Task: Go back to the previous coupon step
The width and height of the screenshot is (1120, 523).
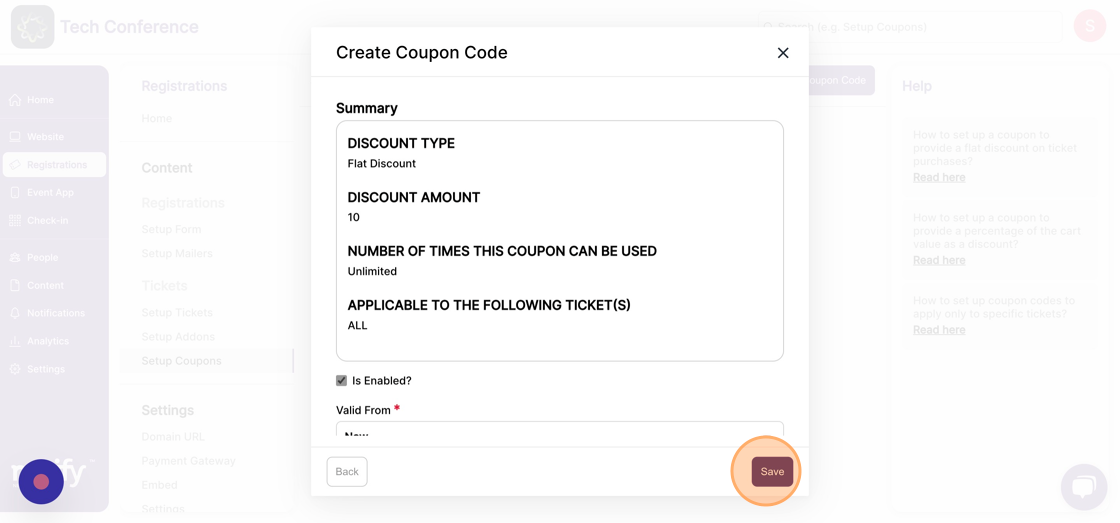Action: coord(347,472)
